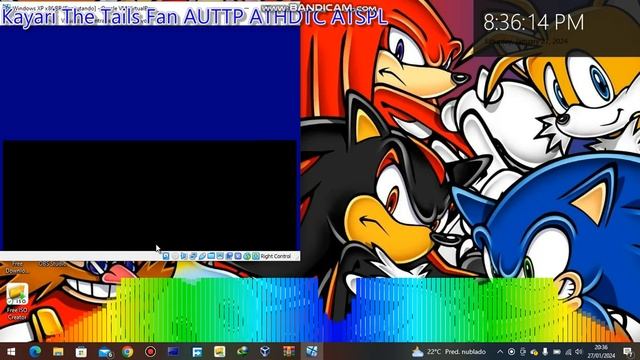Launch Google Chrome from the taskbar
The height and width of the screenshot is (360, 640).
click(127, 351)
